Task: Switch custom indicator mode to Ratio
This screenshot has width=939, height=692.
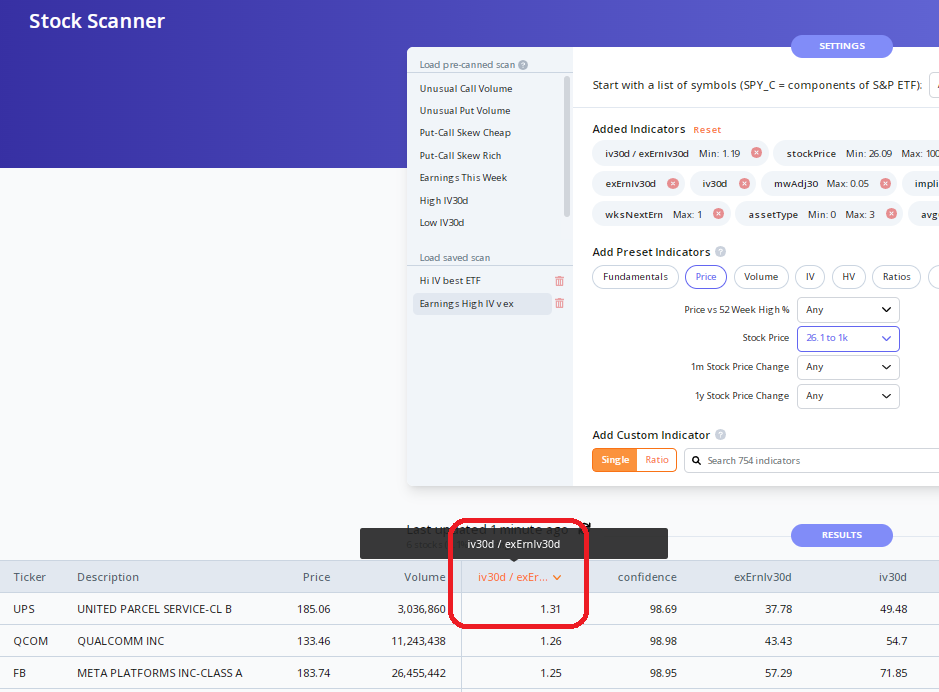Action: pos(657,460)
